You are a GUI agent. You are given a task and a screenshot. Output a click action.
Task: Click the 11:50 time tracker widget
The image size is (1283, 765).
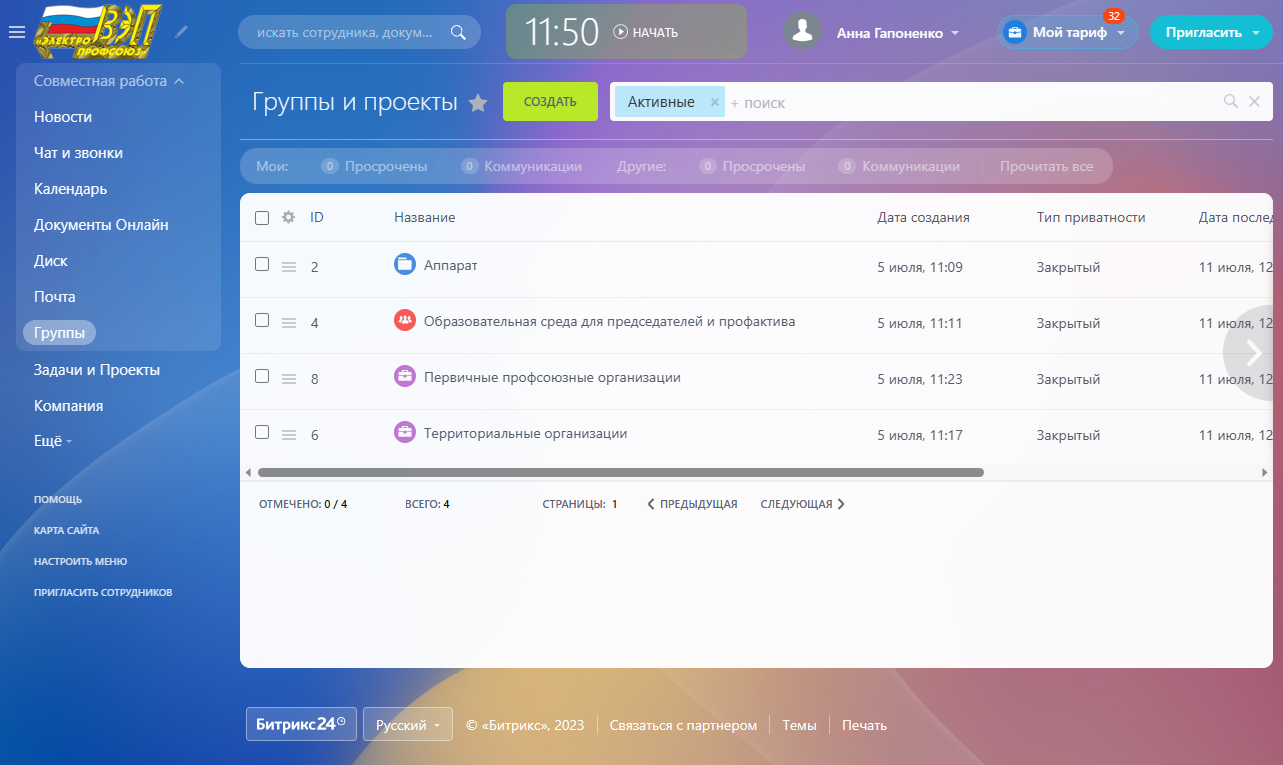(x=627, y=32)
